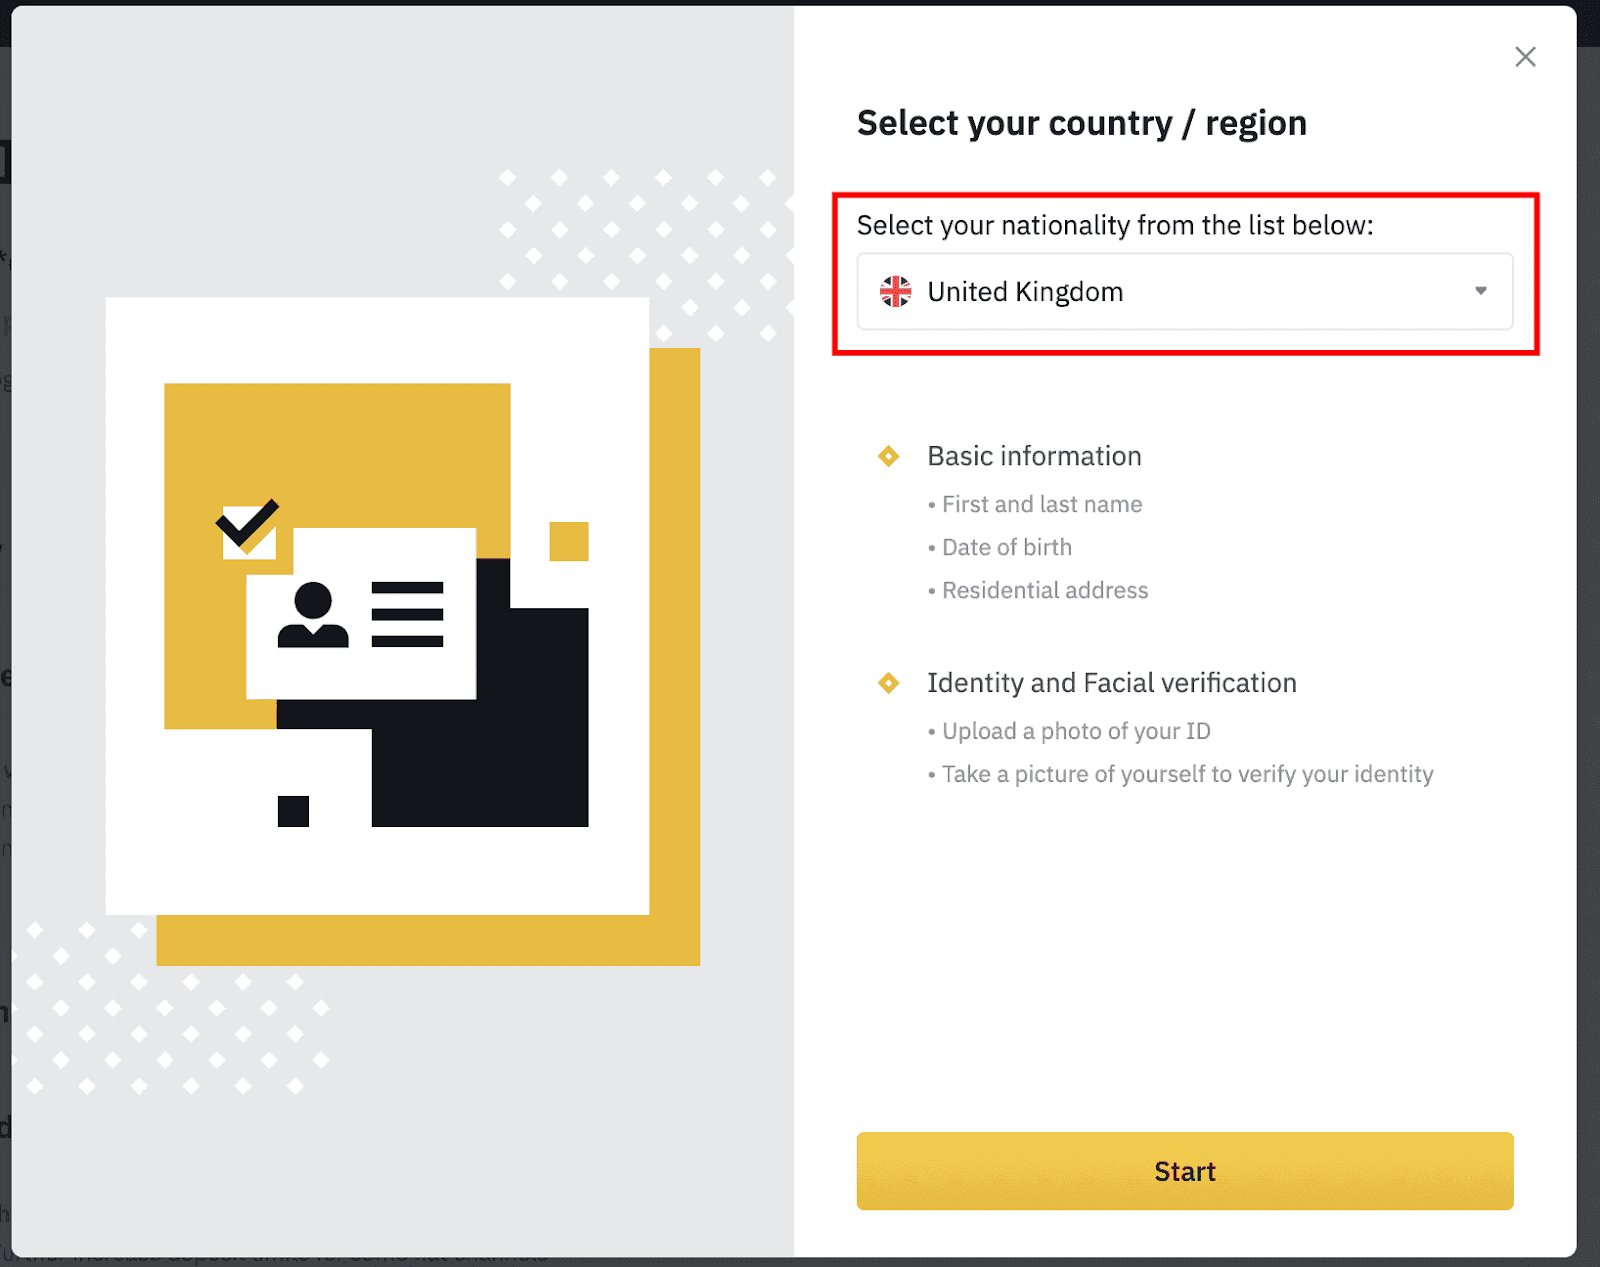This screenshot has height=1267, width=1600.
Task: Click the First and last name item
Action: [x=1042, y=504]
